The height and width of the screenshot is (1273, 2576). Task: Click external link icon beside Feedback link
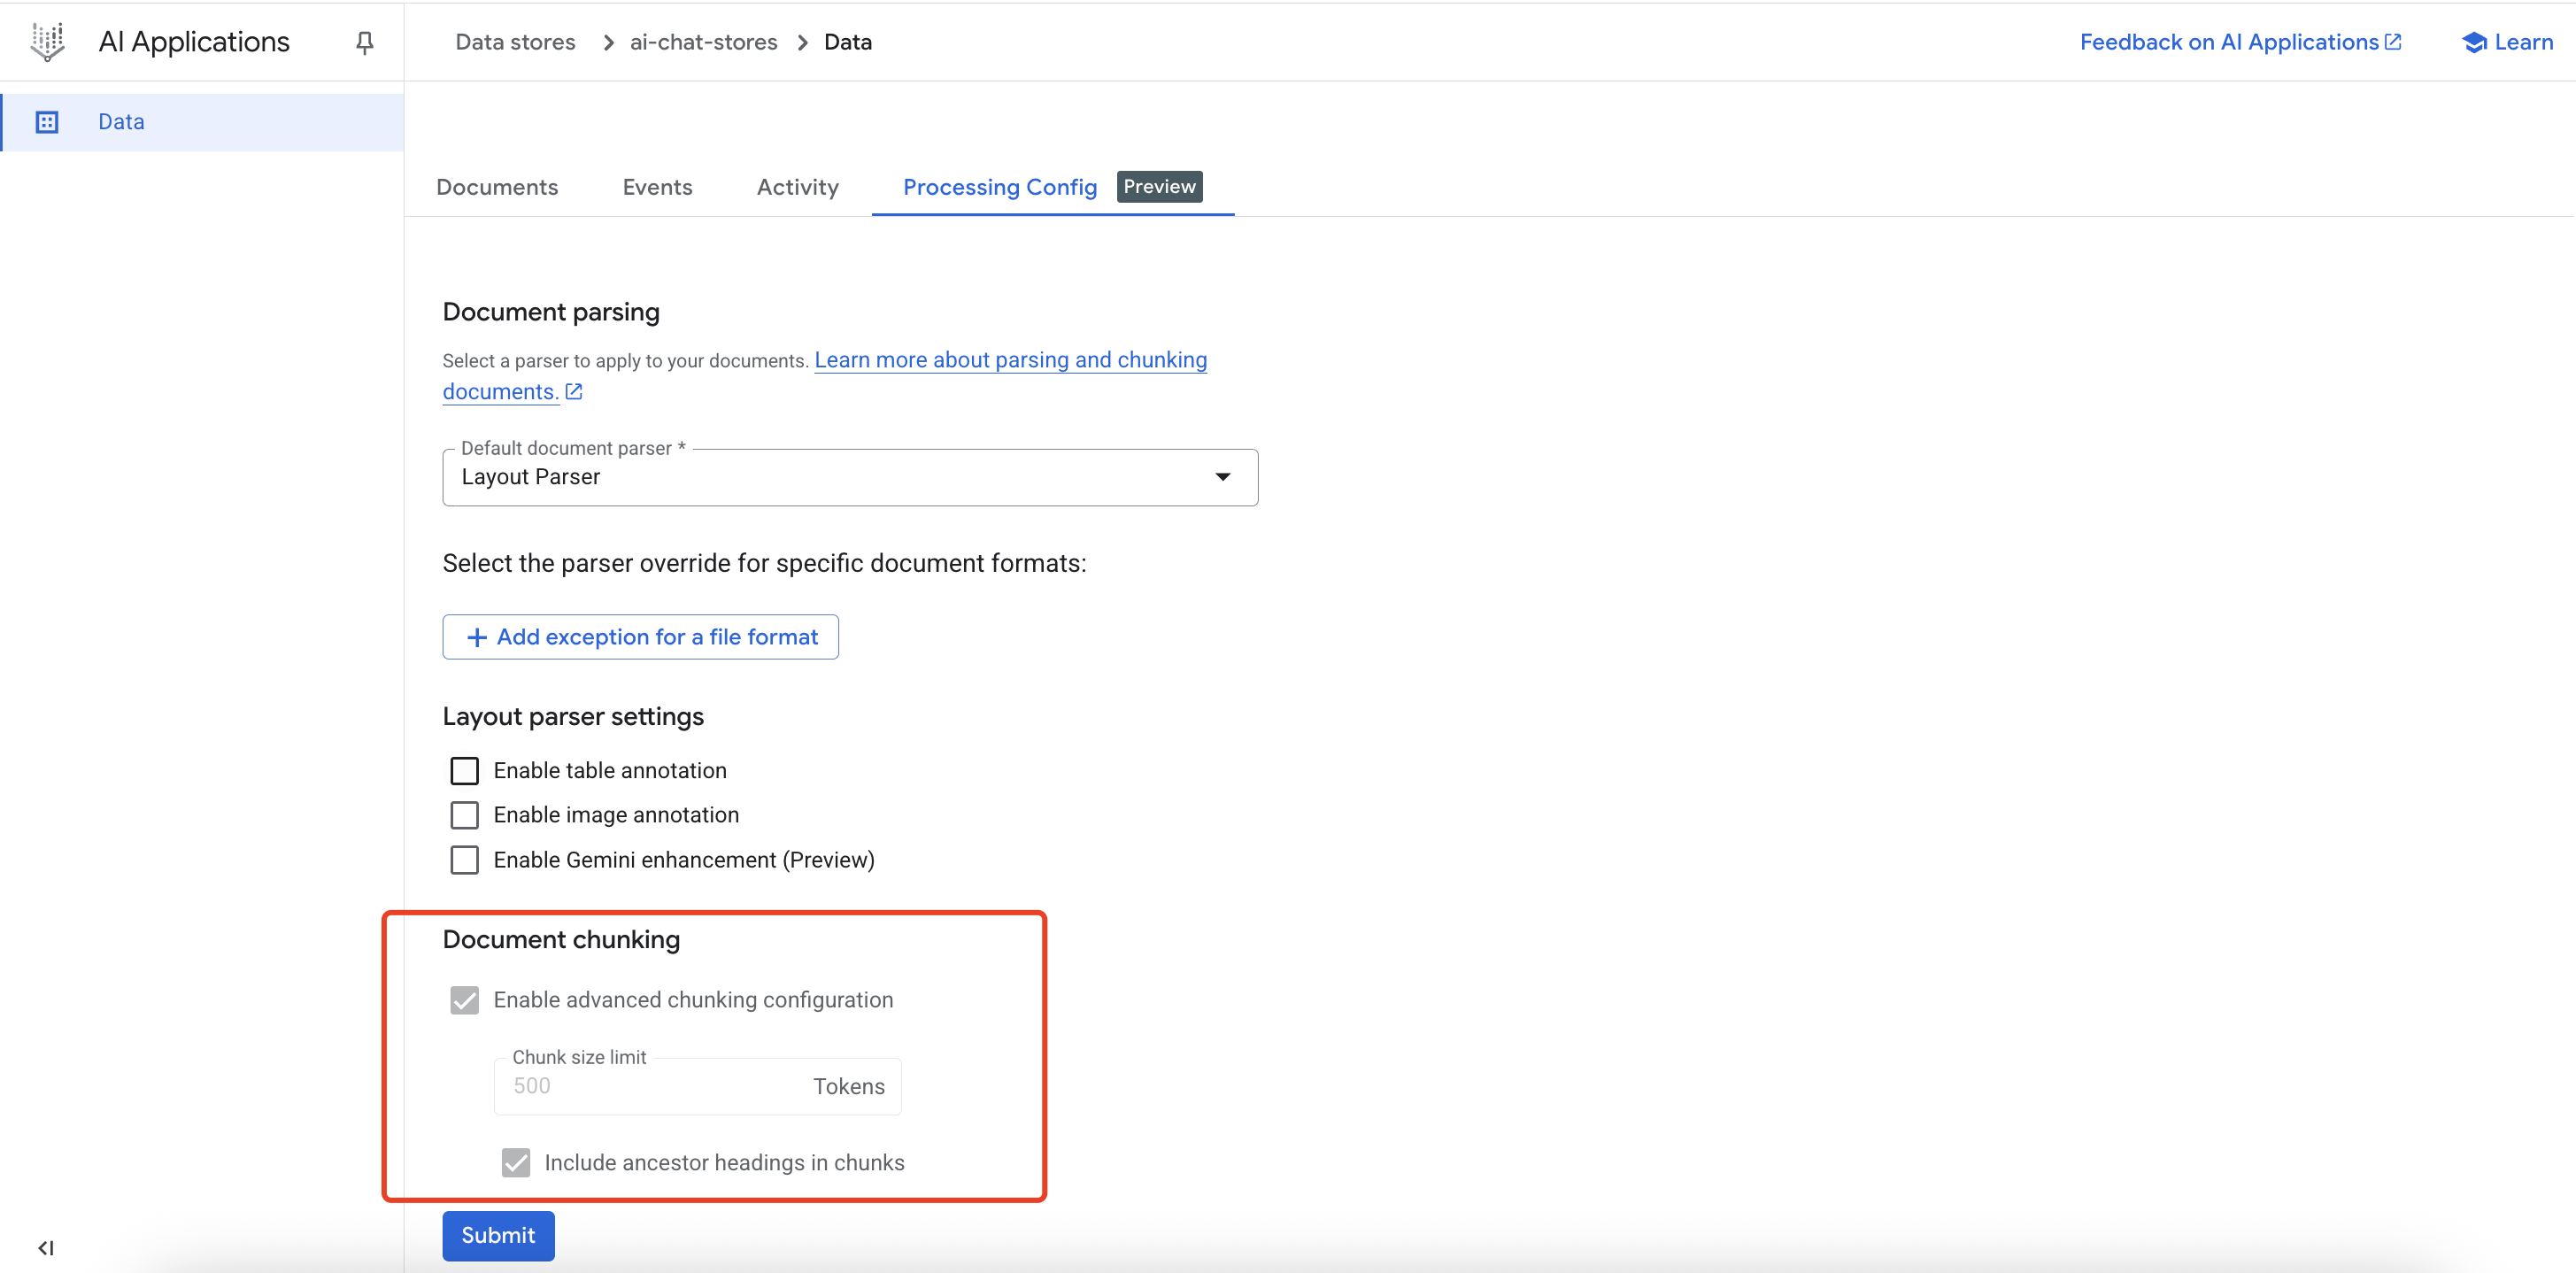click(x=2393, y=42)
